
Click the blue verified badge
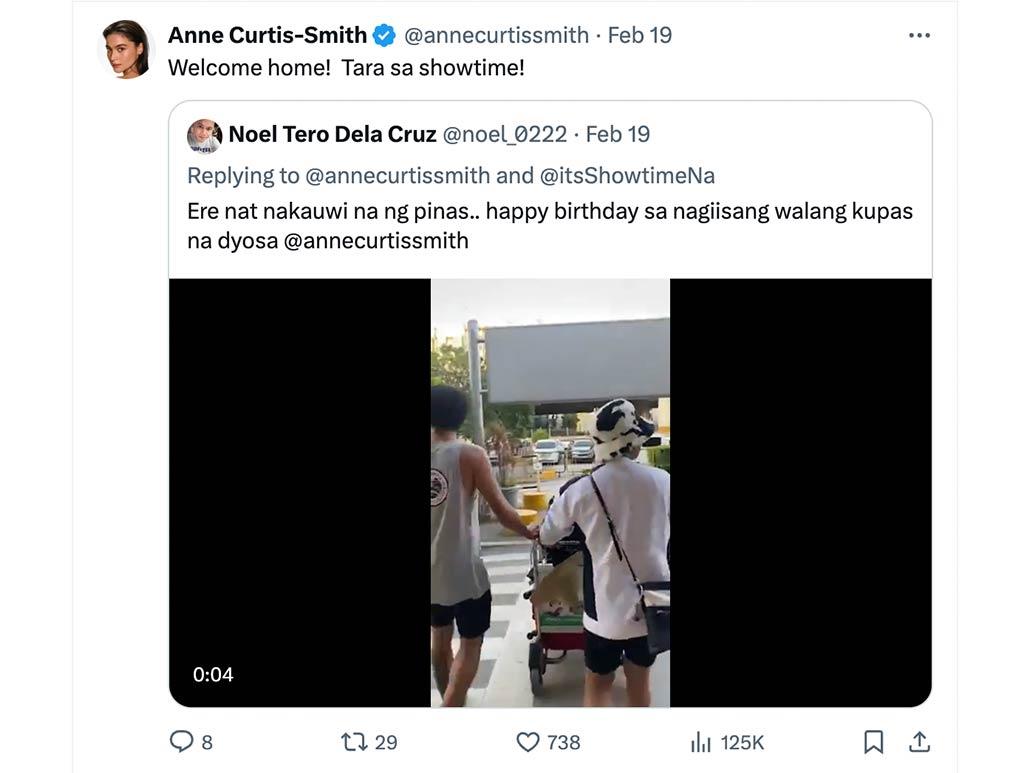click(x=384, y=36)
